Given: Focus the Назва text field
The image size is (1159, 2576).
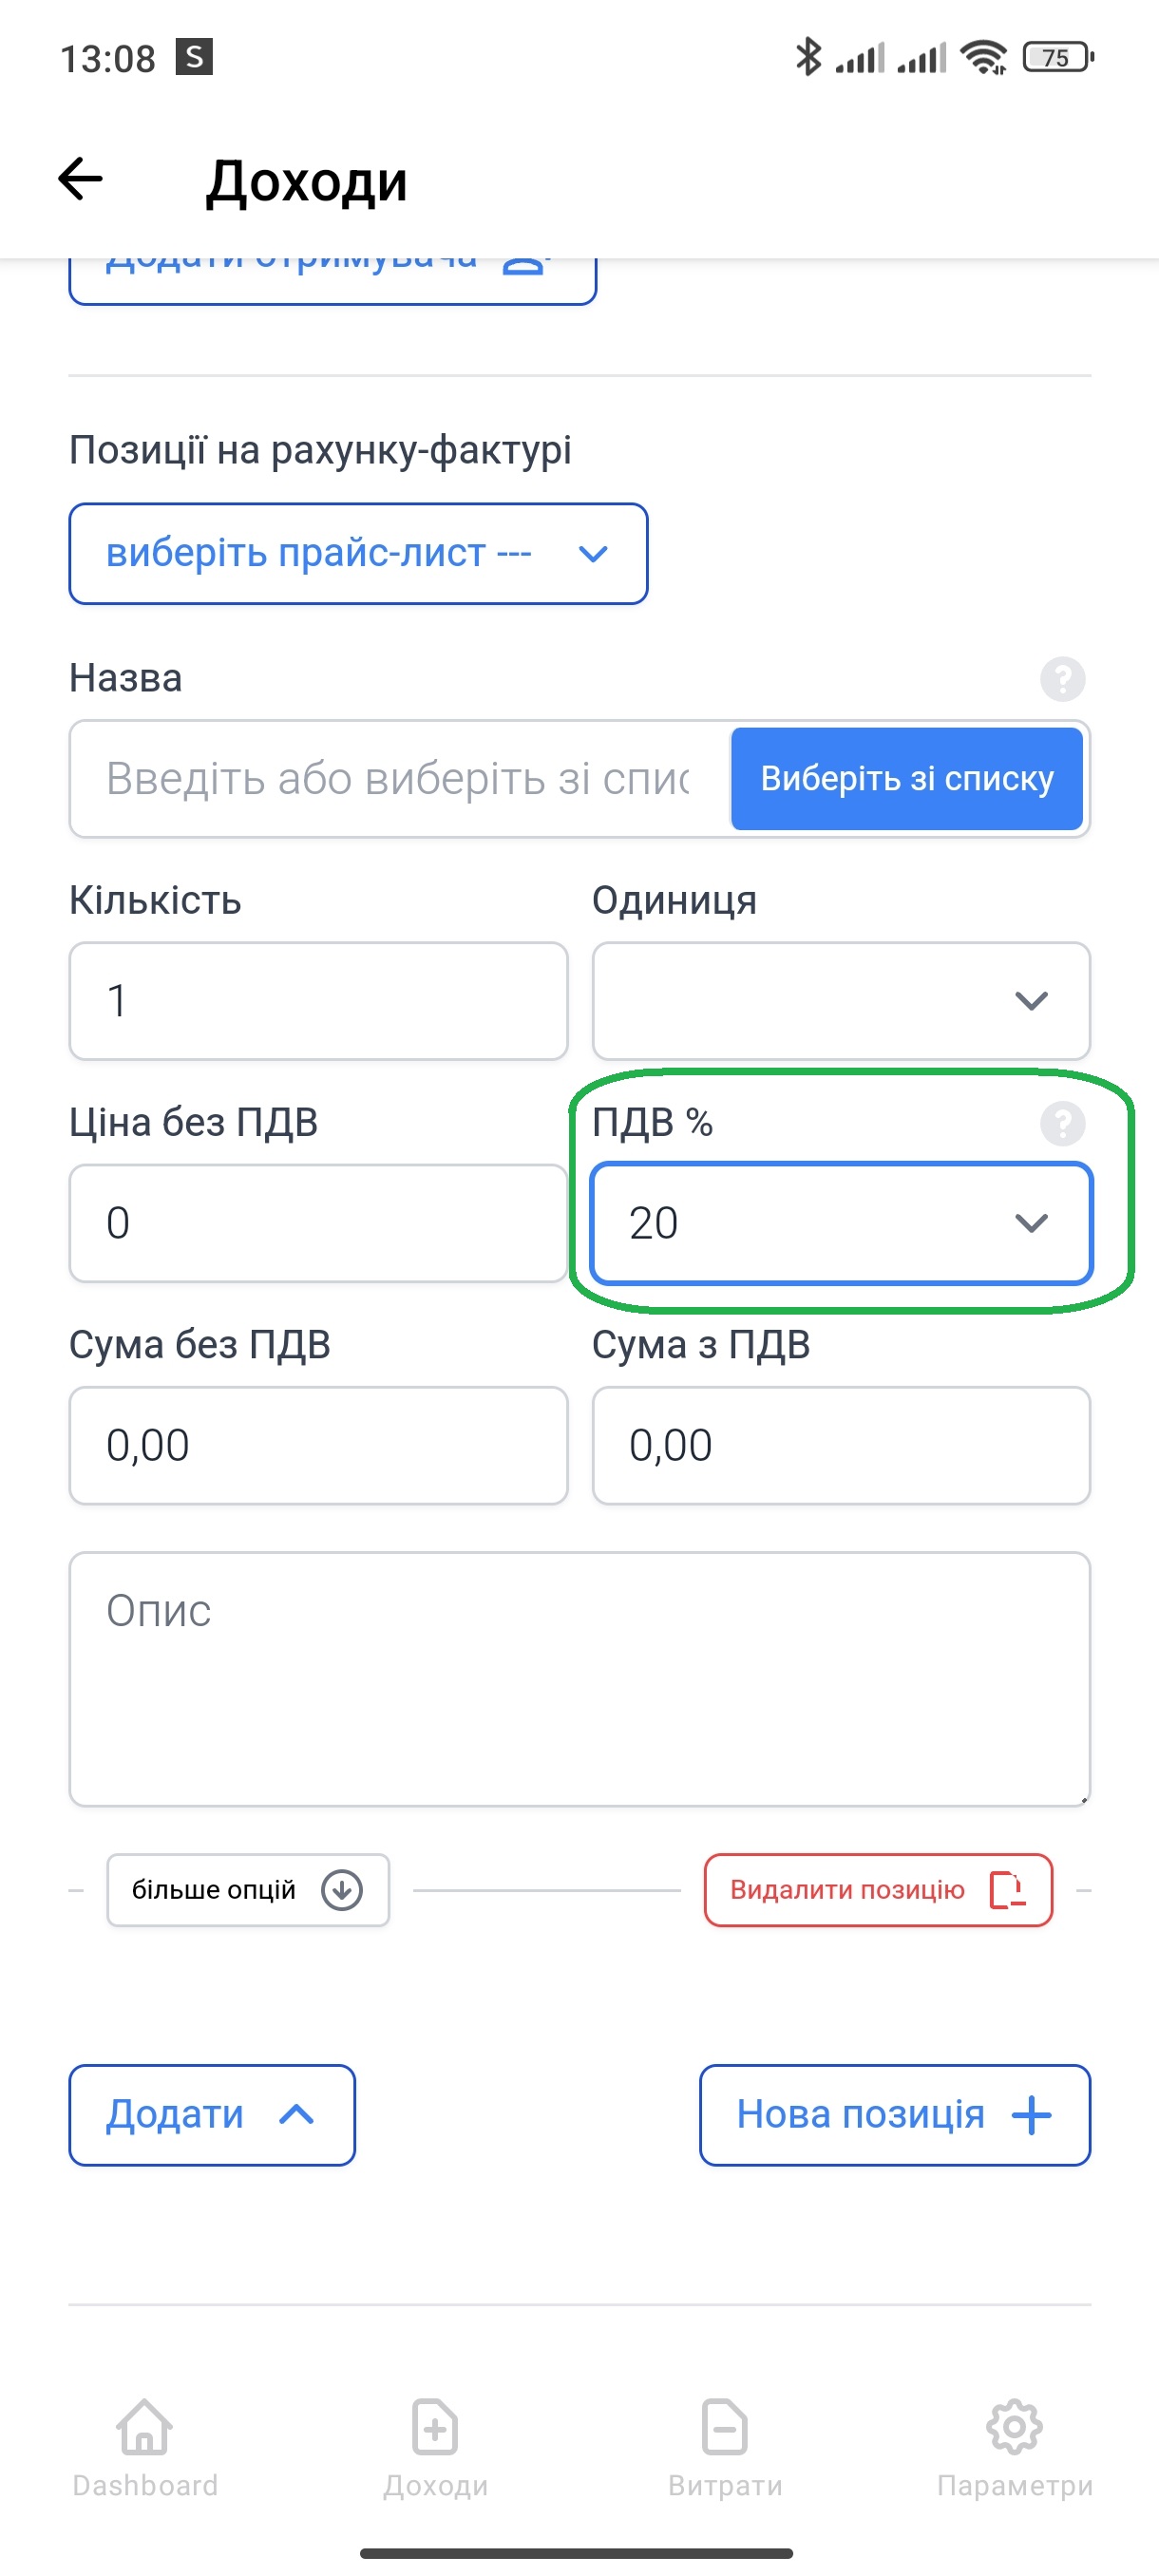Looking at the screenshot, I should click(x=398, y=779).
